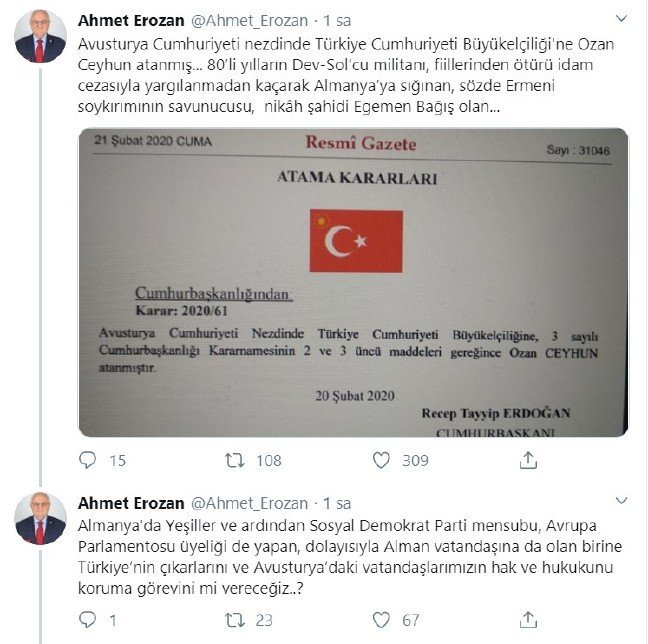Visit @Ahmet_Erozan handle in second tweet
The width and height of the screenshot is (648, 644).
250,503
